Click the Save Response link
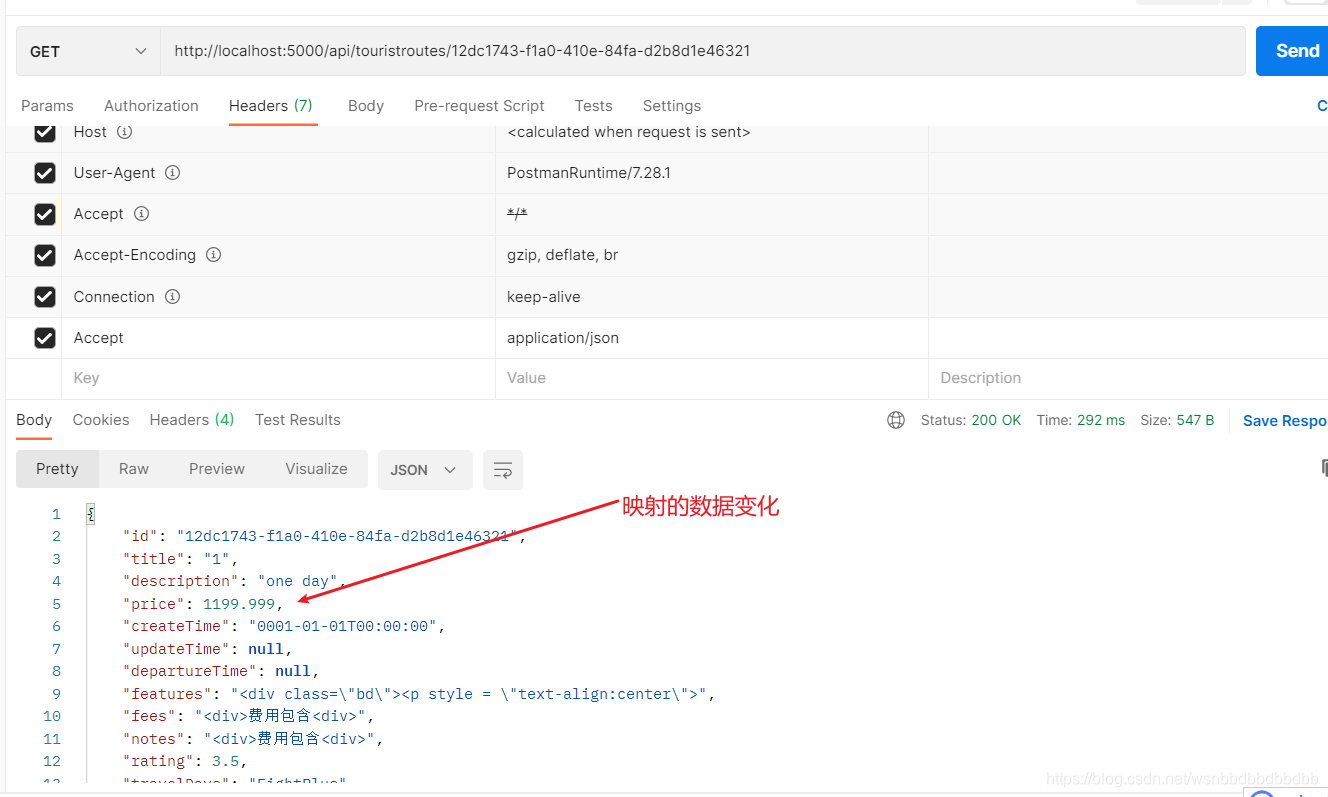 pos(1284,421)
